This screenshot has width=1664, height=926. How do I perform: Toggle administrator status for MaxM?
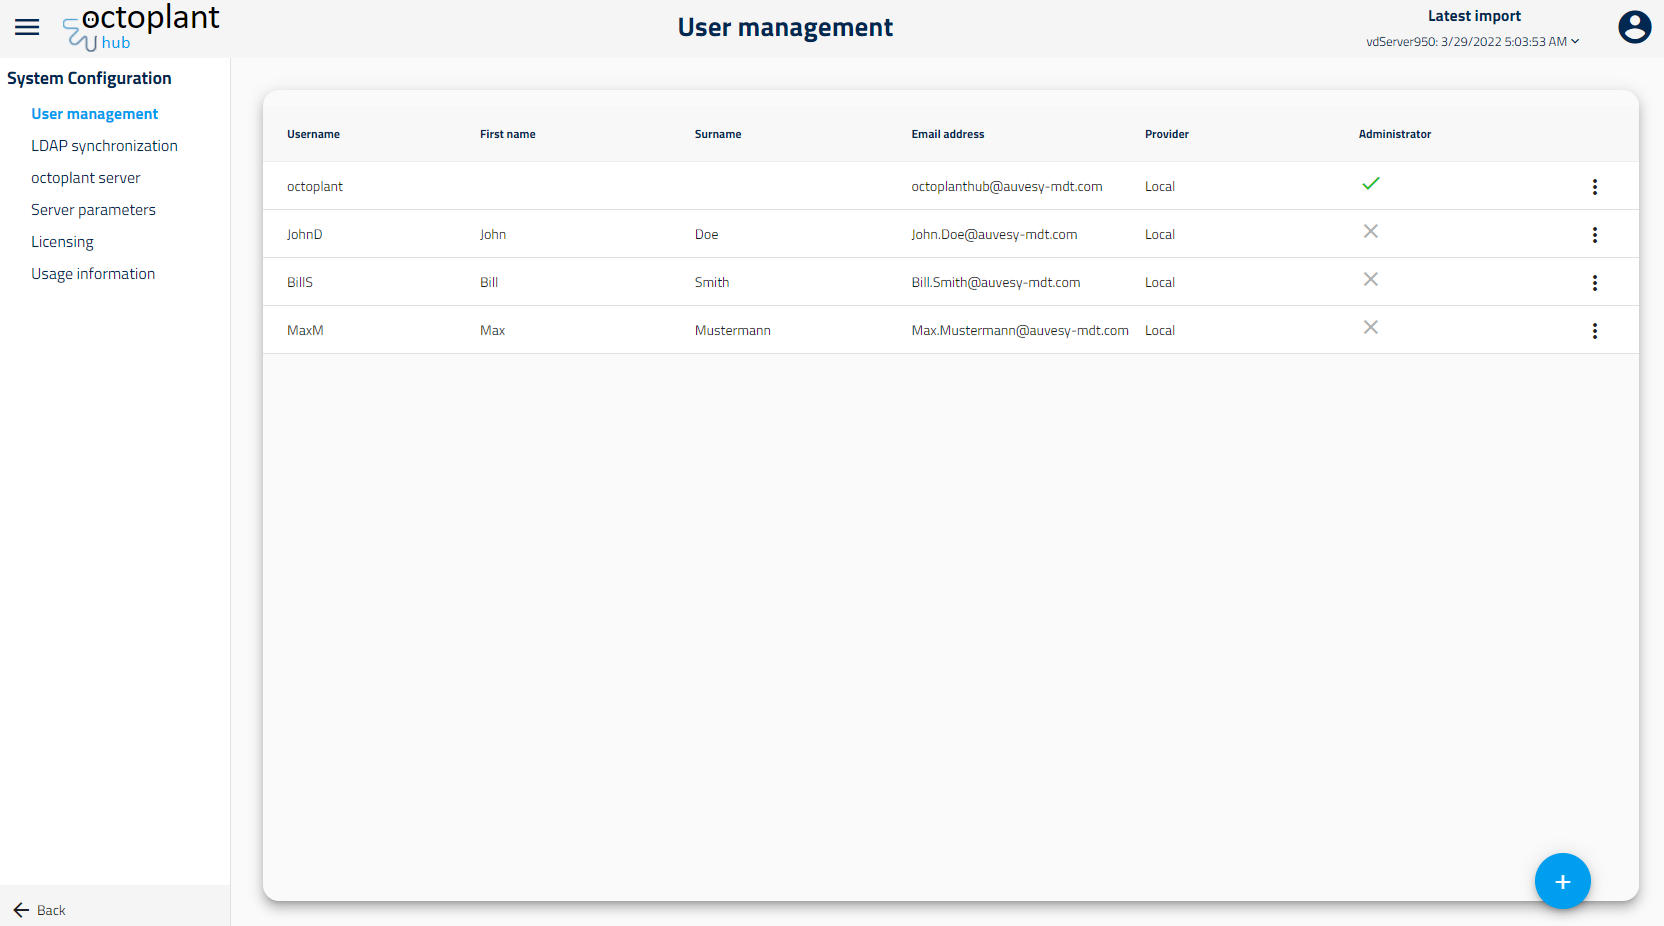[1371, 327]
